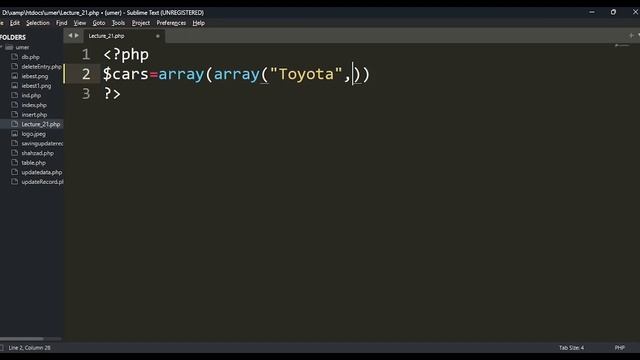
Task: Click the "Toyota" string in code
Action: (x=306, y=74)
